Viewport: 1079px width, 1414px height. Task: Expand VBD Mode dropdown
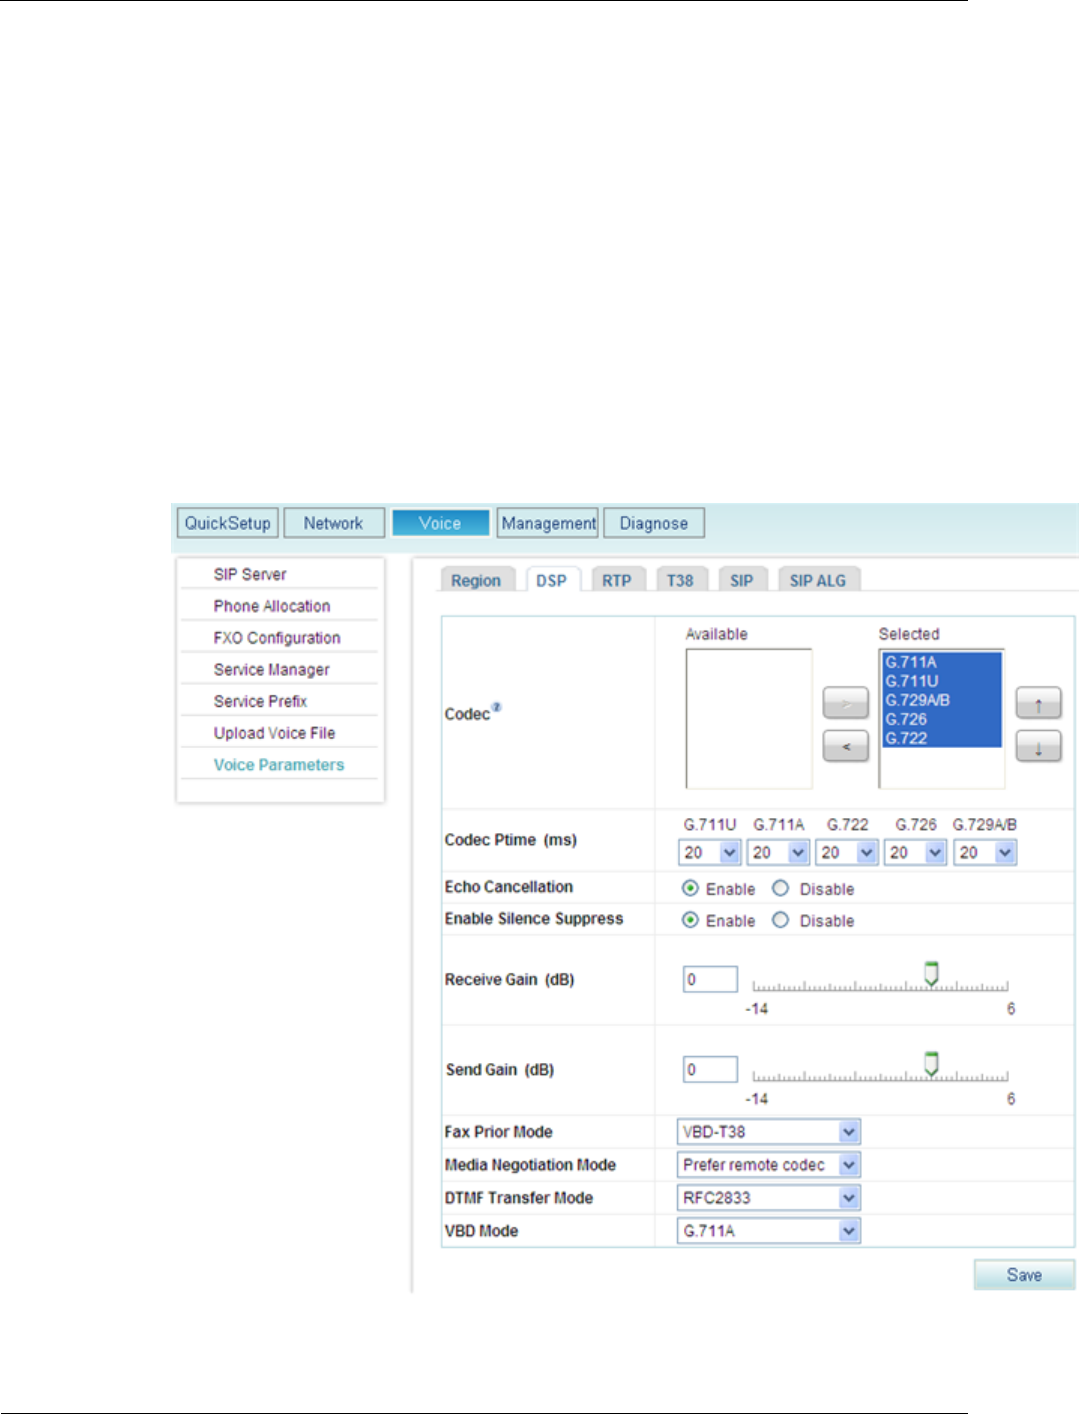(x=769, y=1231)
